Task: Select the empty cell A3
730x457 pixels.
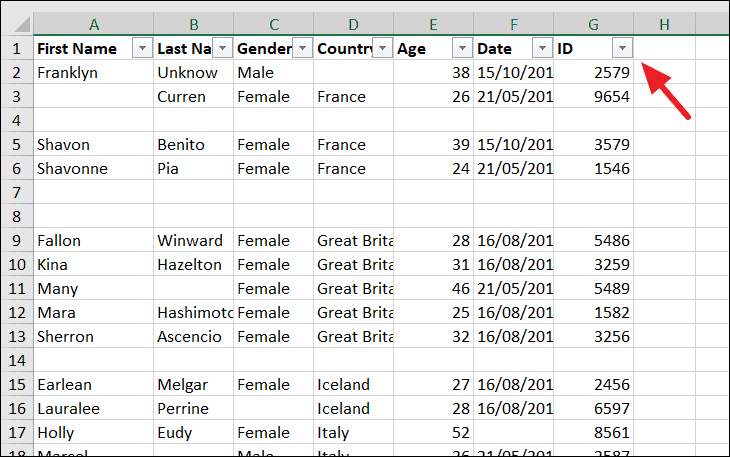Action: point(93,96)
